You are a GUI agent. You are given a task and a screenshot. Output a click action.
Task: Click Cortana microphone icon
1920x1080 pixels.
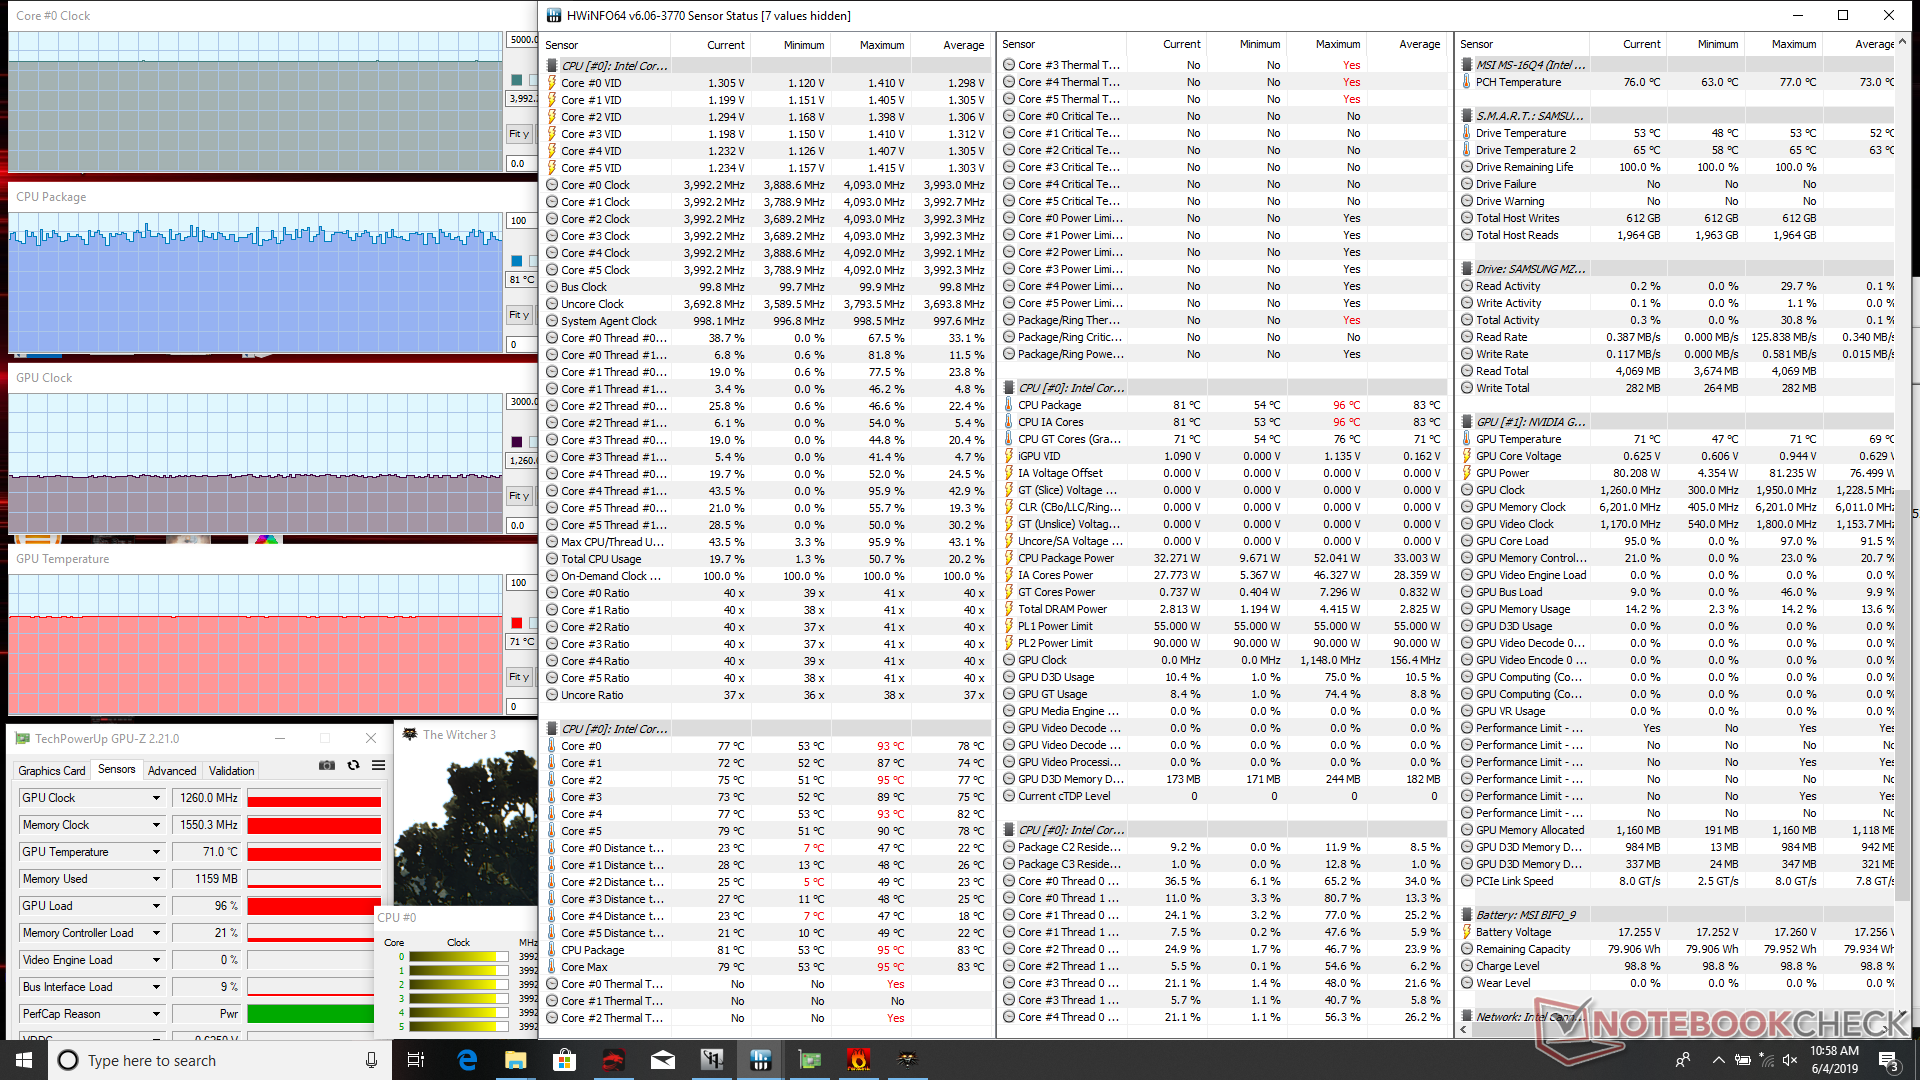click(371, 1060)
